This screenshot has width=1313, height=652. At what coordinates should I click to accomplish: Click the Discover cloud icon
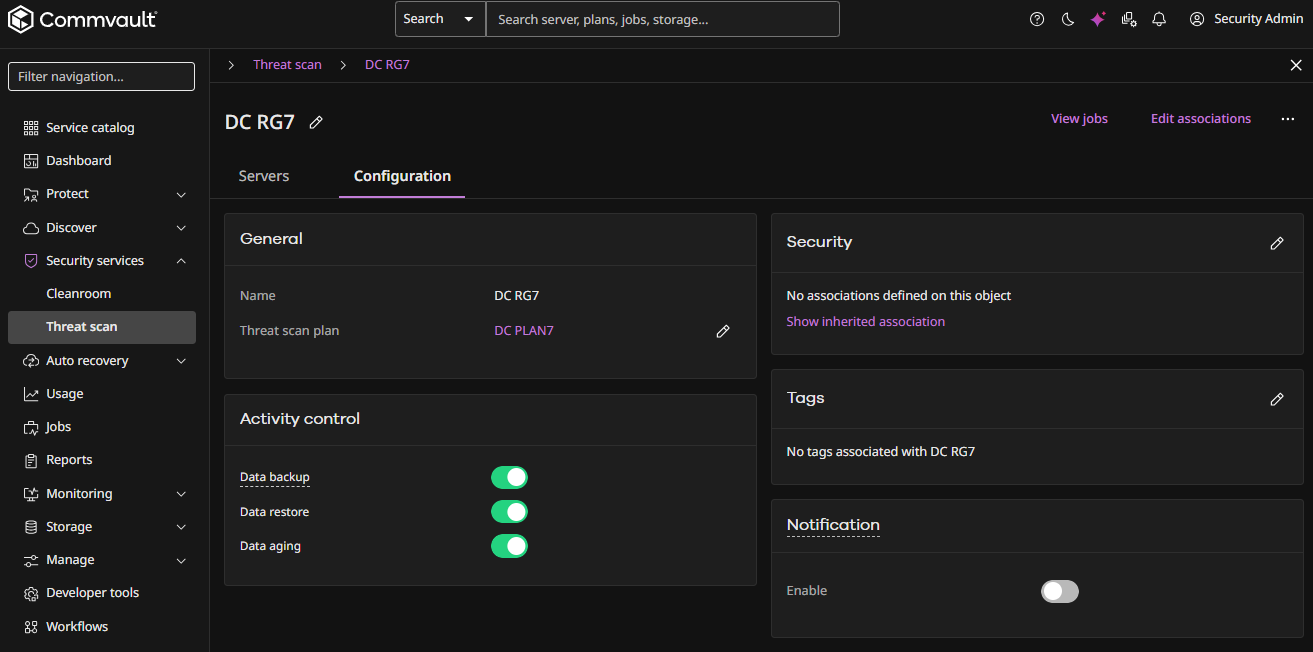[x=31, y=228]
